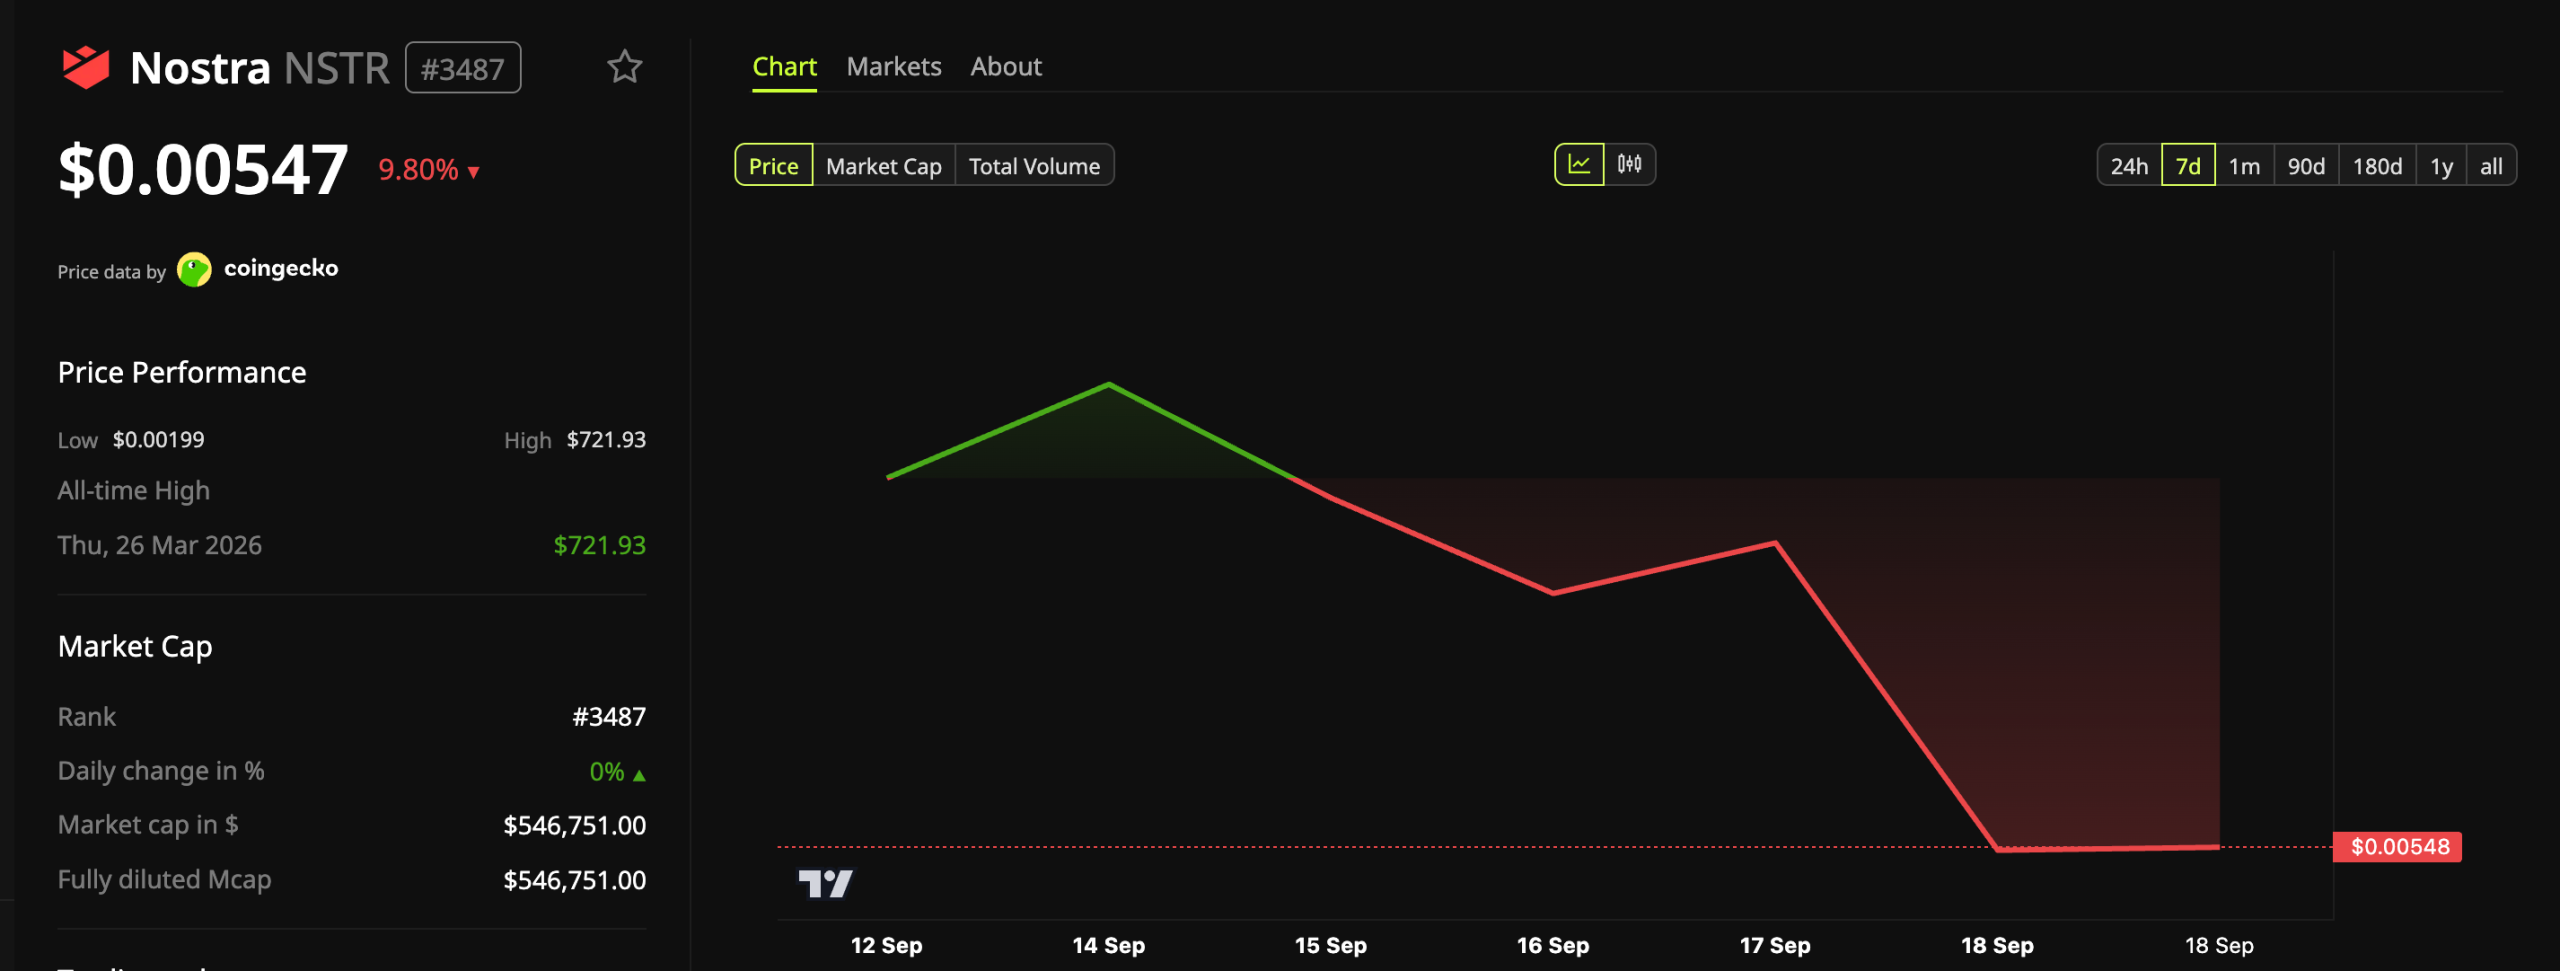Set chart range to 7d
The height and width of the screenshot is (971, 2560).
[x=2188, y=165]
